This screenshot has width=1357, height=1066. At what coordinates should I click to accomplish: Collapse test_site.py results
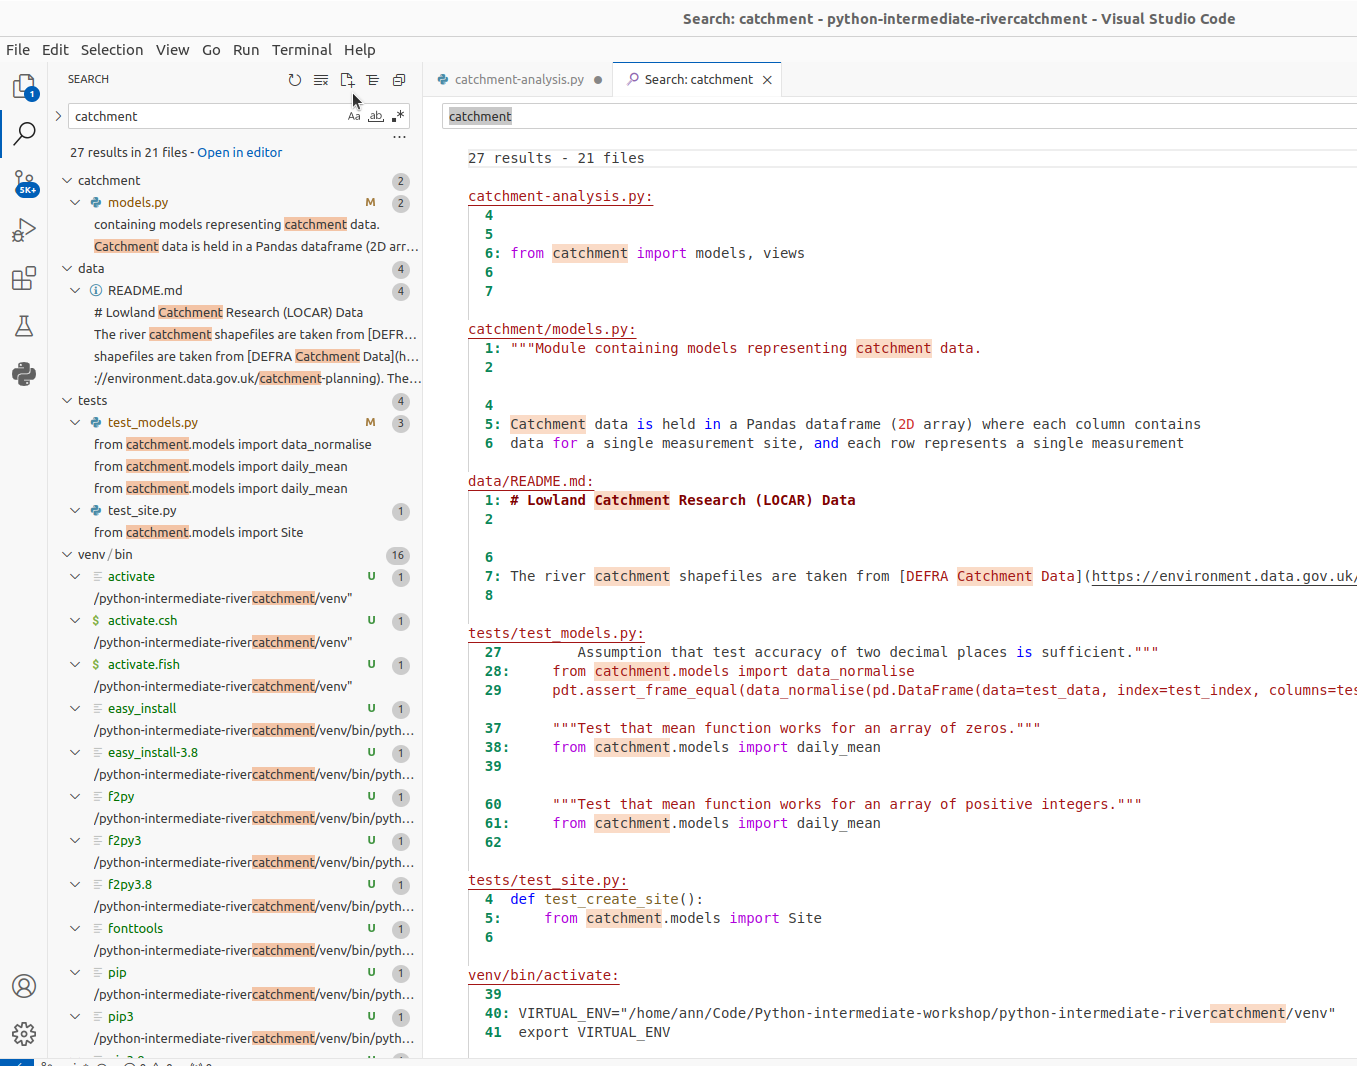point(75,510)
